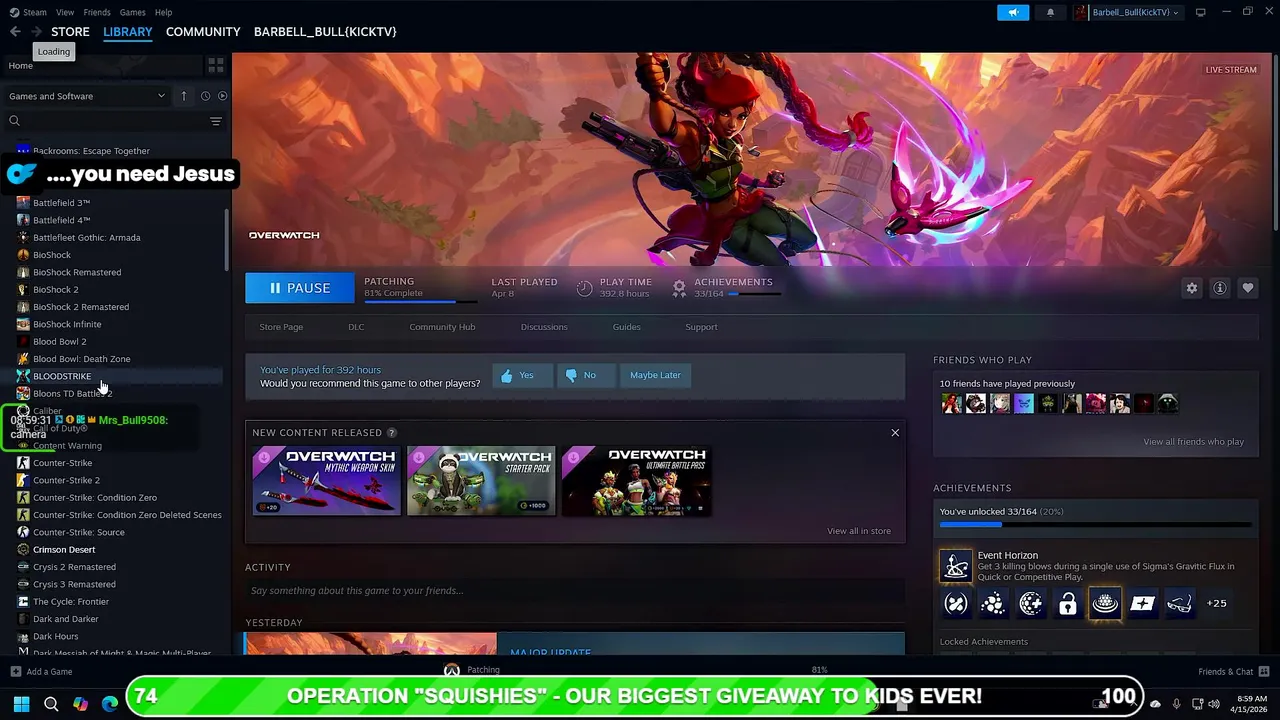Click the announcements megaphone icon
The image size is (1280, 720).
pos(1012,12)
